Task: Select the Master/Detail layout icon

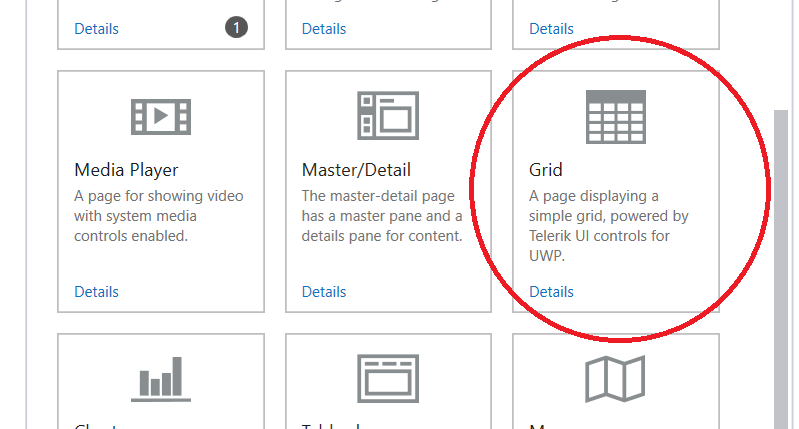Action: (388, 116)
